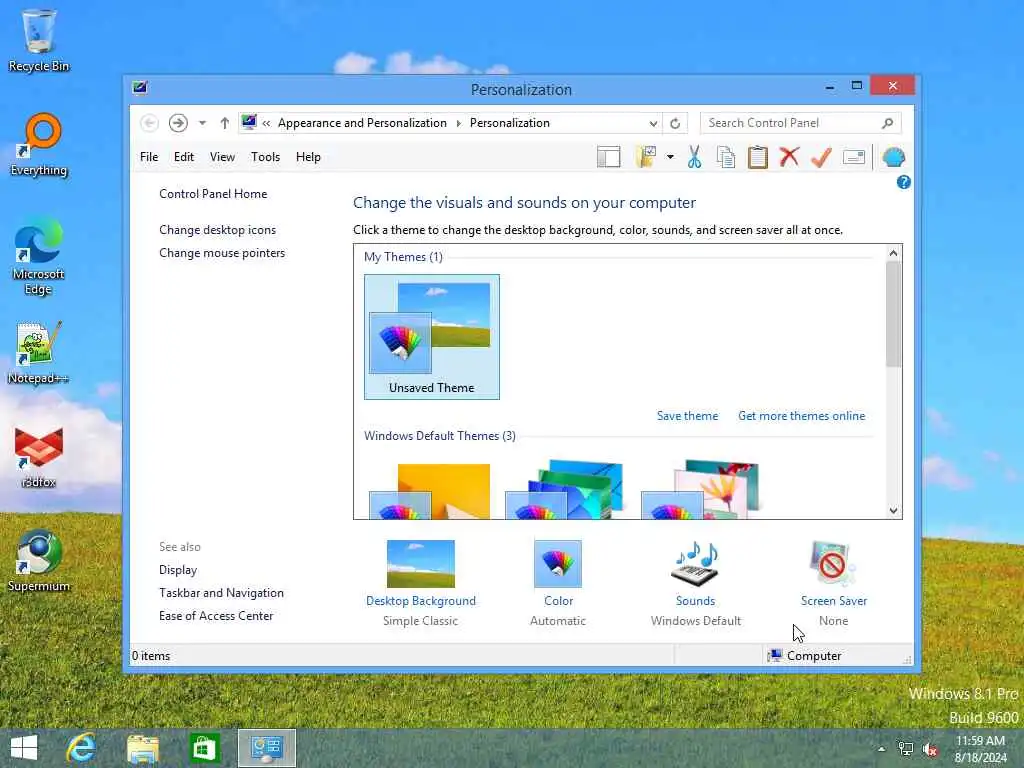Open the Desktop Background settings icon
The width and height of the screenshot is (1024, 768).
[421, 564]
